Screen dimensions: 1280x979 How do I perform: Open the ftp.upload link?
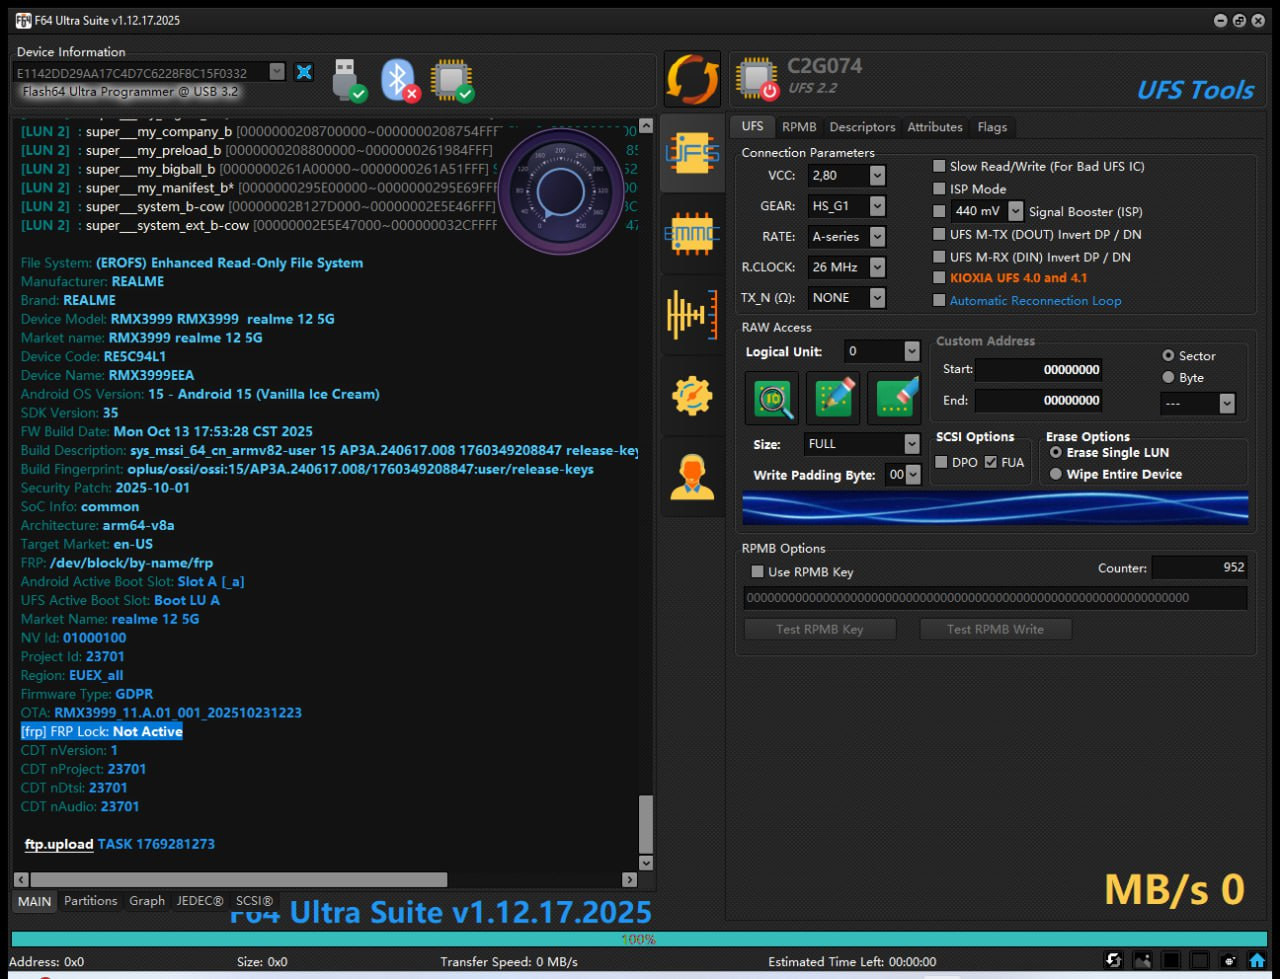click(x=59, y=844)
